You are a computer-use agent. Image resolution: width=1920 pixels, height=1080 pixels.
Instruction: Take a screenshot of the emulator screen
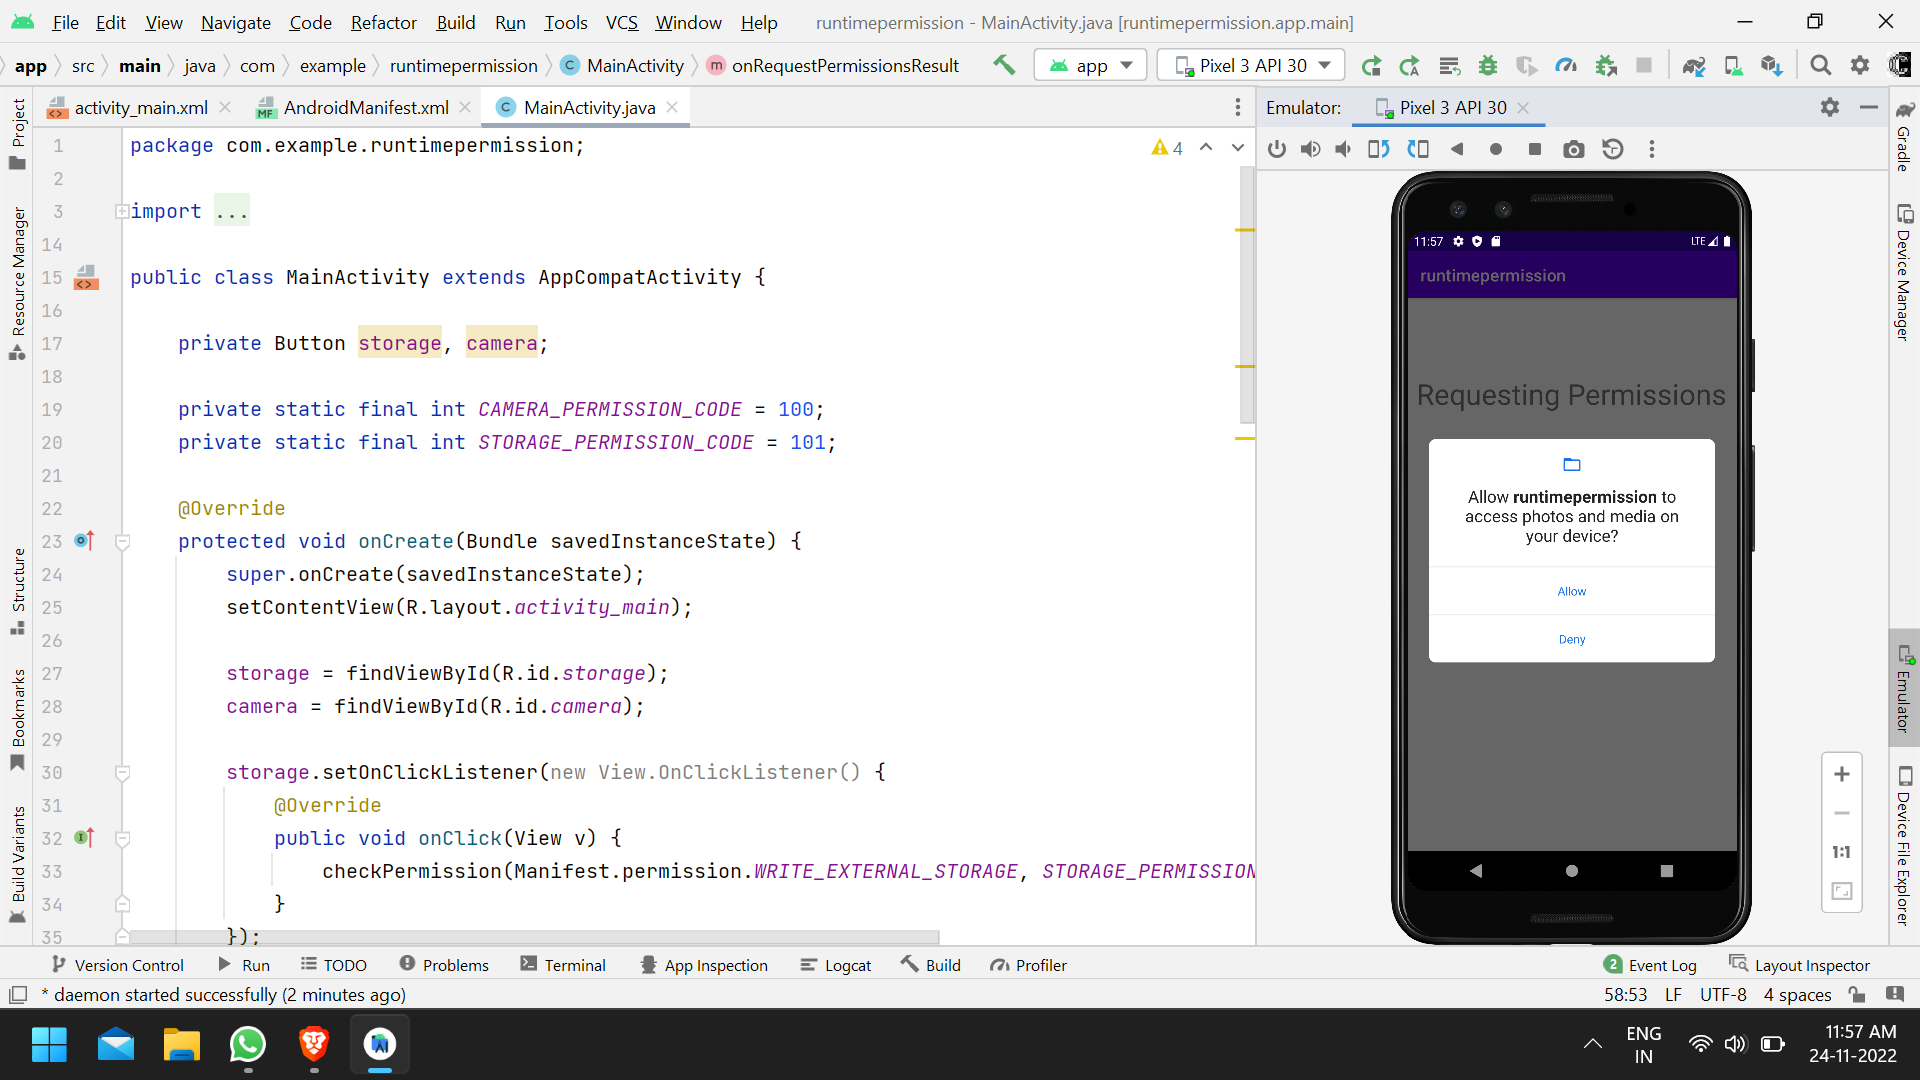point(1573,149)
